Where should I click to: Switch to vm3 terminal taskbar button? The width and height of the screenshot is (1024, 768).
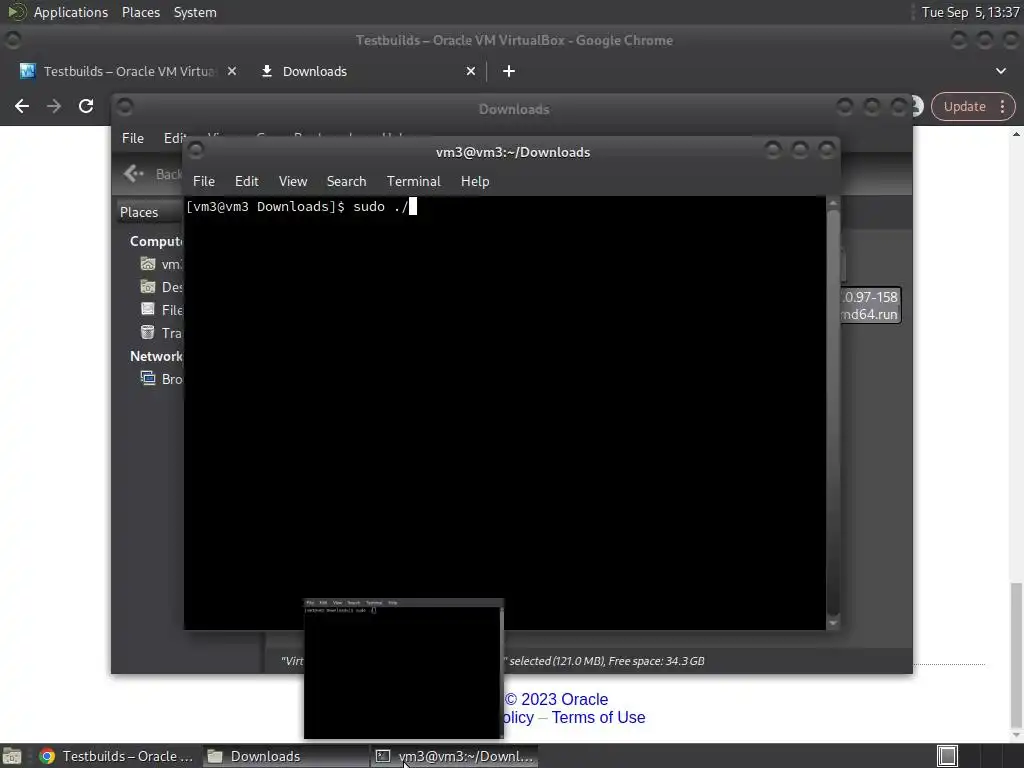click(x=455, y=756)
